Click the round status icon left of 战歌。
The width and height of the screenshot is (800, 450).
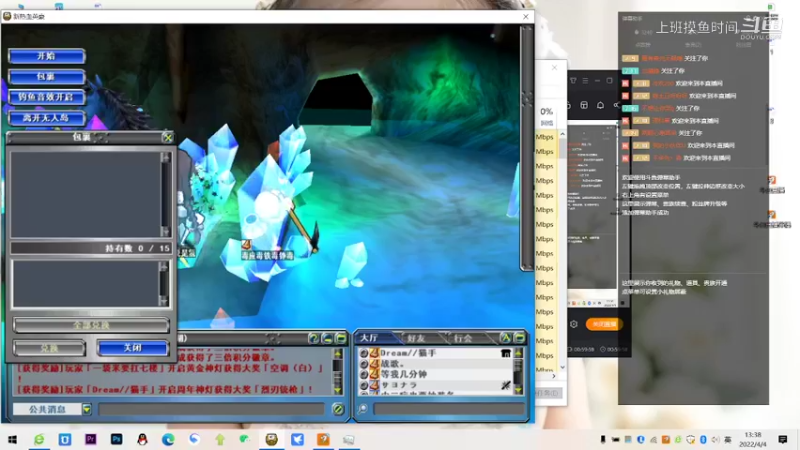[x=364, y=364]
